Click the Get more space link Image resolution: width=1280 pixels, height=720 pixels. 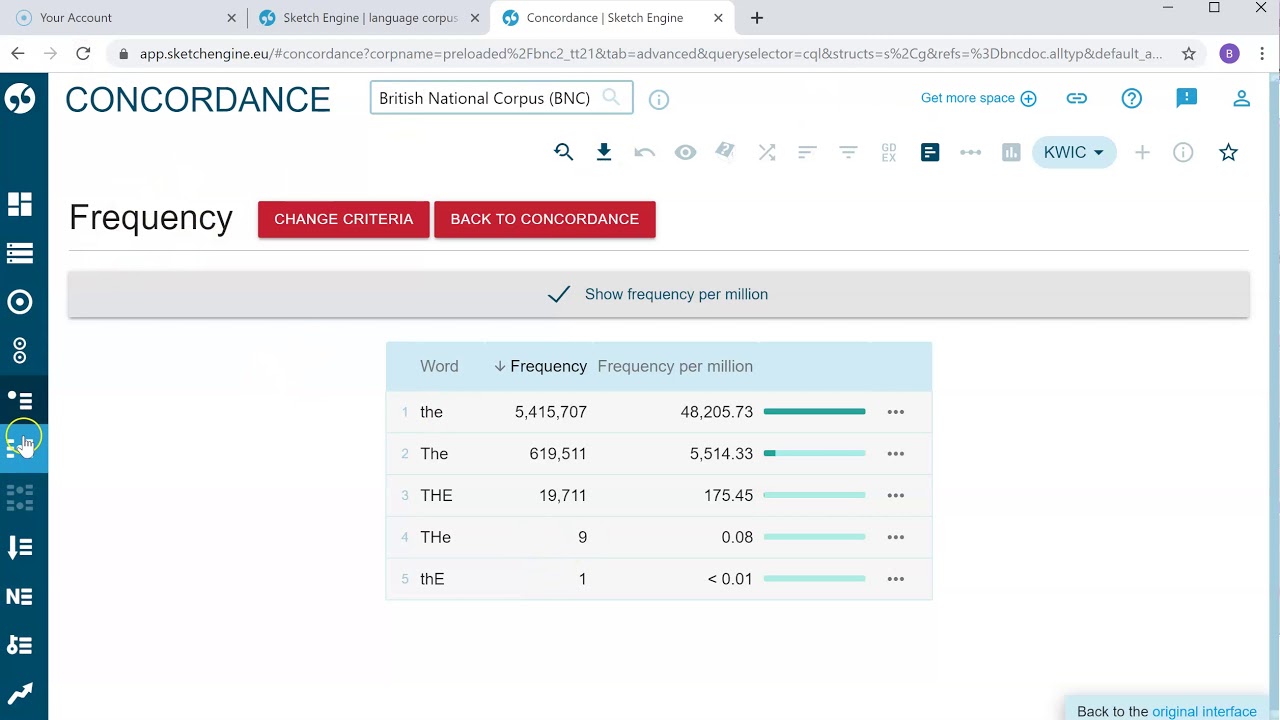click(x=978, y=98)
